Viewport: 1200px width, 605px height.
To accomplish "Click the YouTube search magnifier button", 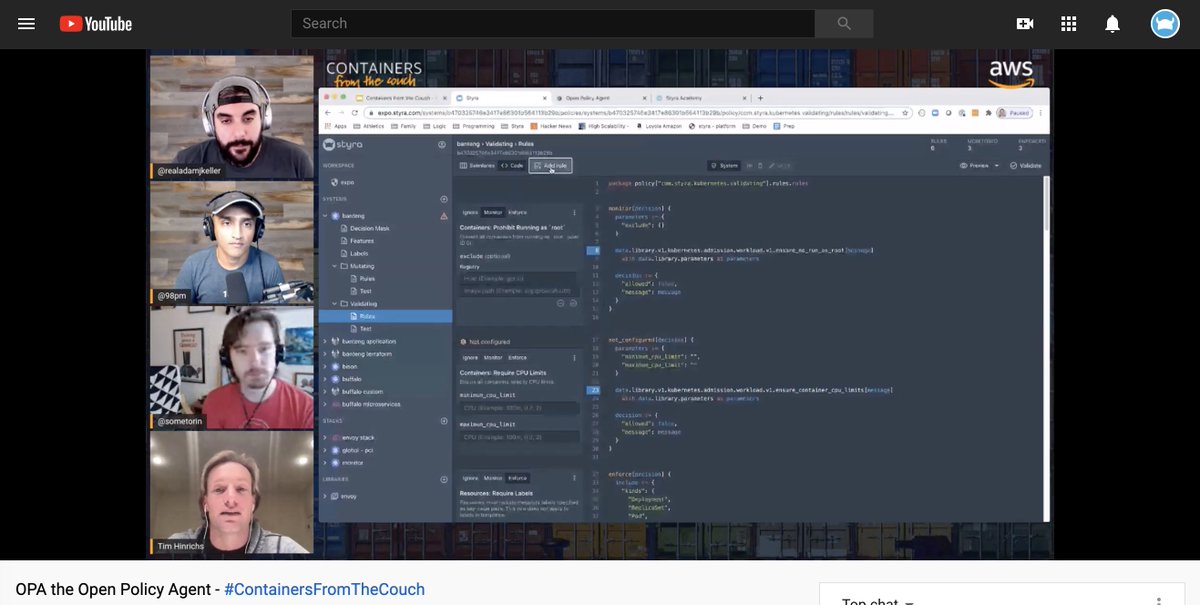I will 844,24.
